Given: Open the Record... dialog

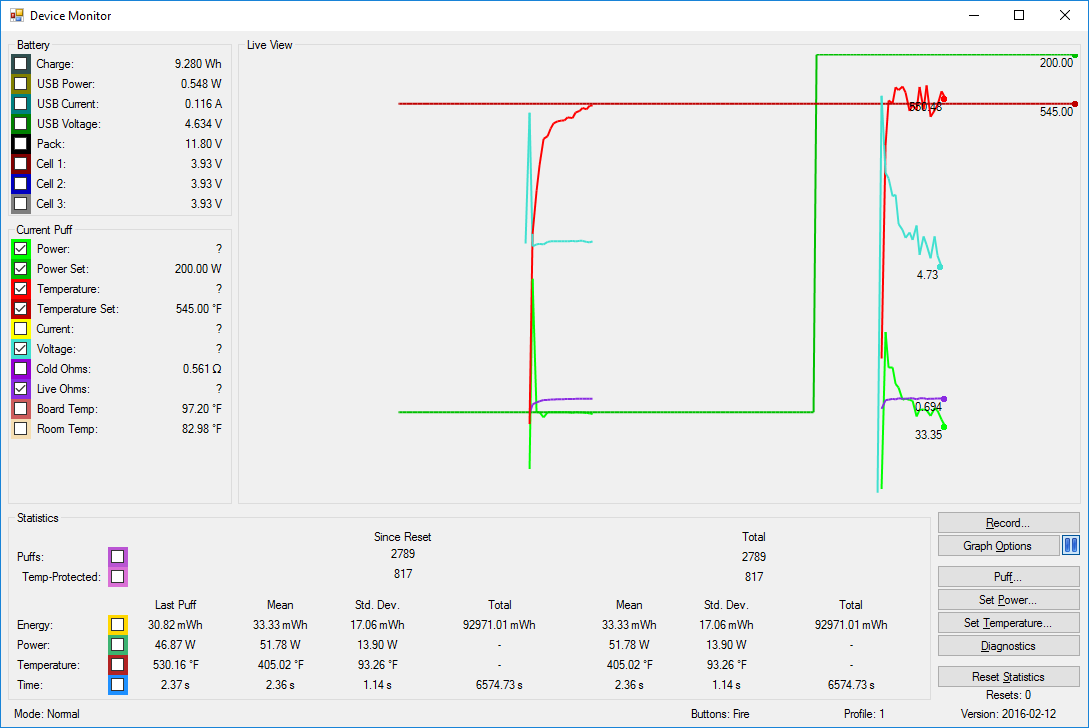Looking at the screenshot, I should [x=1008, y=523].
